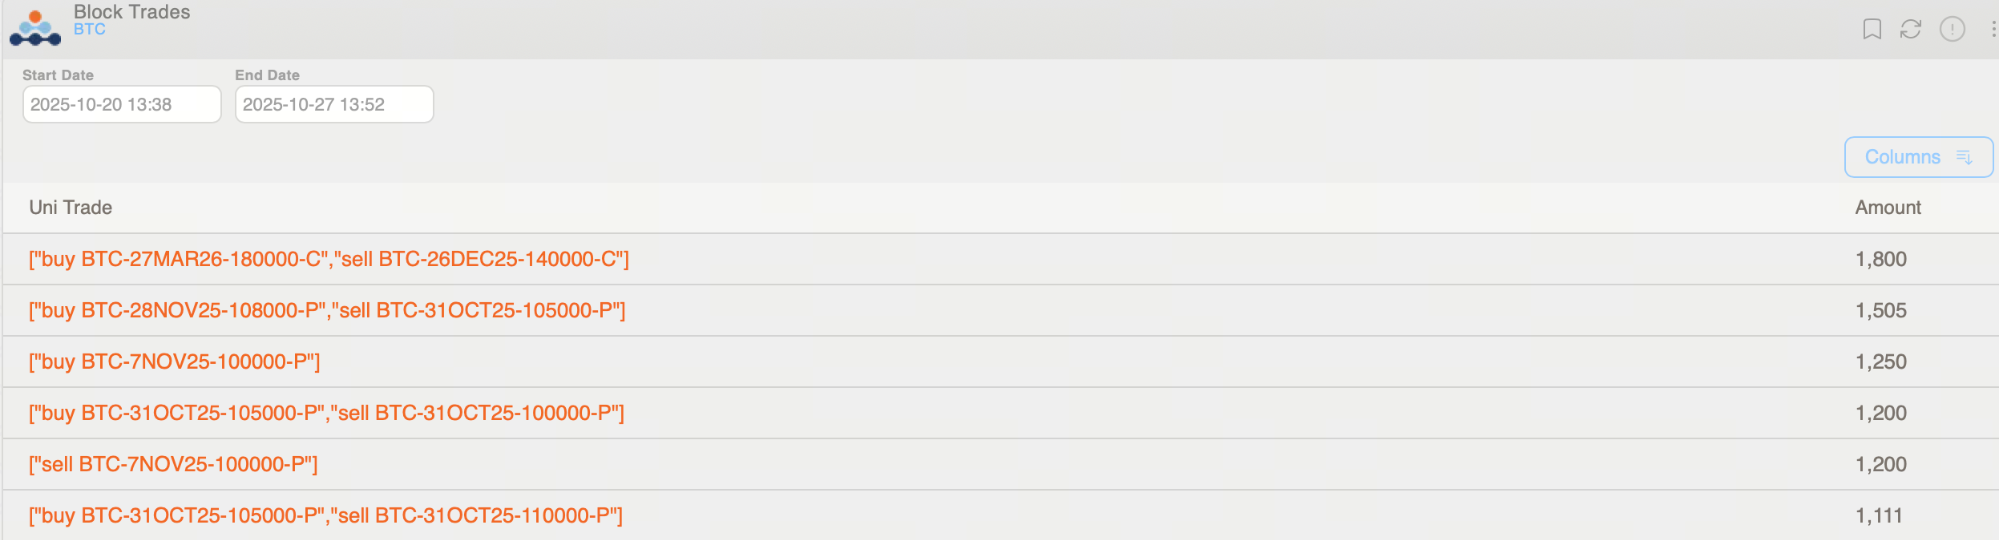This screenshot has width=1999, height=541.
Task: Refresh the Block Trades data
Action: click(x=1911, y=29)
